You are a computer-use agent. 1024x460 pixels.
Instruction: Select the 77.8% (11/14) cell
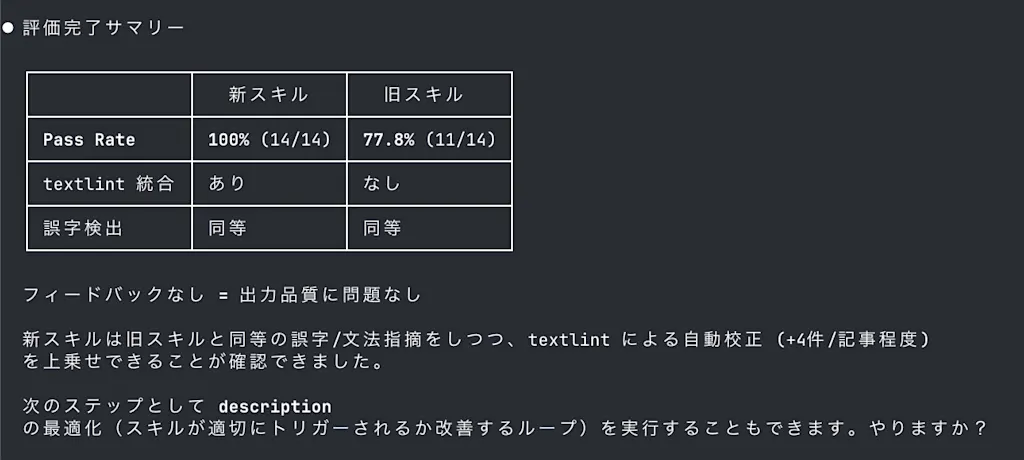429,140
